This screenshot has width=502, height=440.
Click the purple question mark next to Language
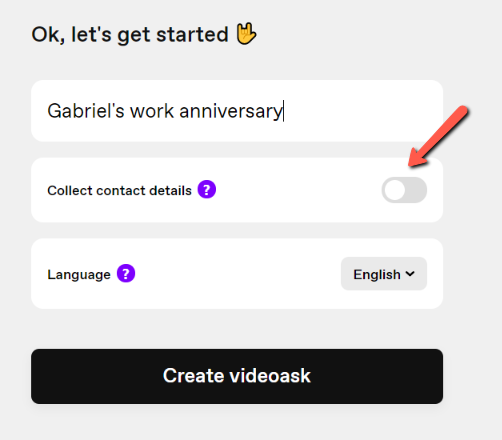(x=126, y=273)
